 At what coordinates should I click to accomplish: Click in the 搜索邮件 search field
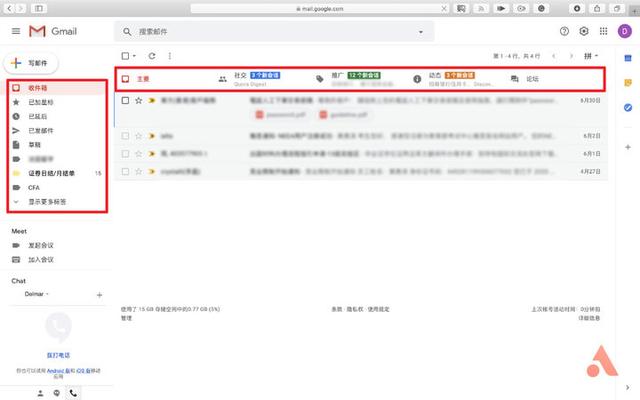[x=273, y=31]
